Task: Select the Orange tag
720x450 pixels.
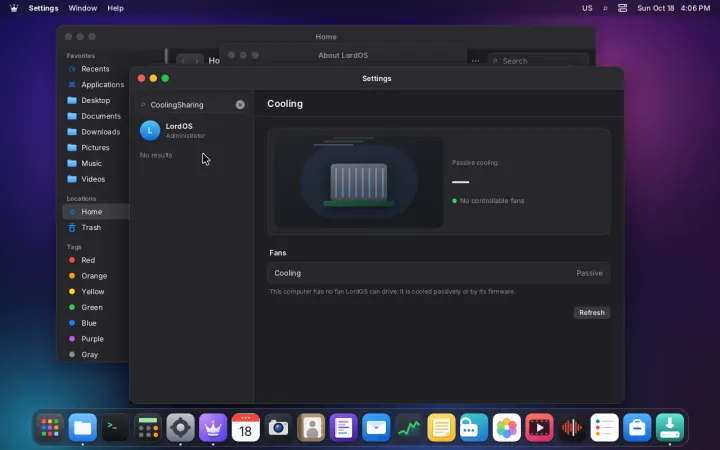Action: [x=94, y=276]
